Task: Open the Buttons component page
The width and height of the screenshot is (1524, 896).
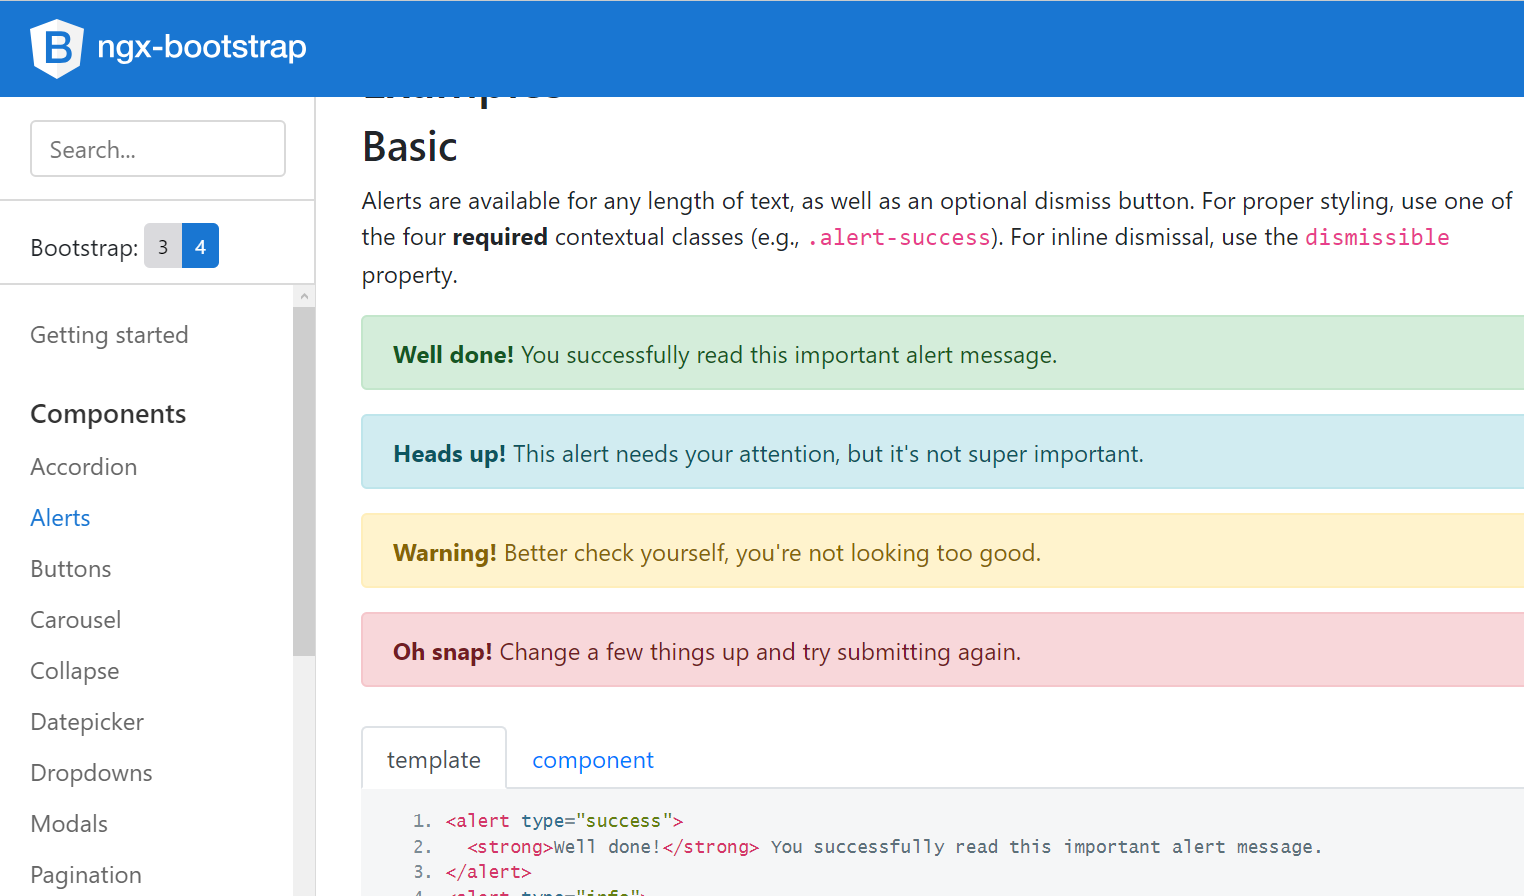Action: pyautogui.click(x=71, y=569)
